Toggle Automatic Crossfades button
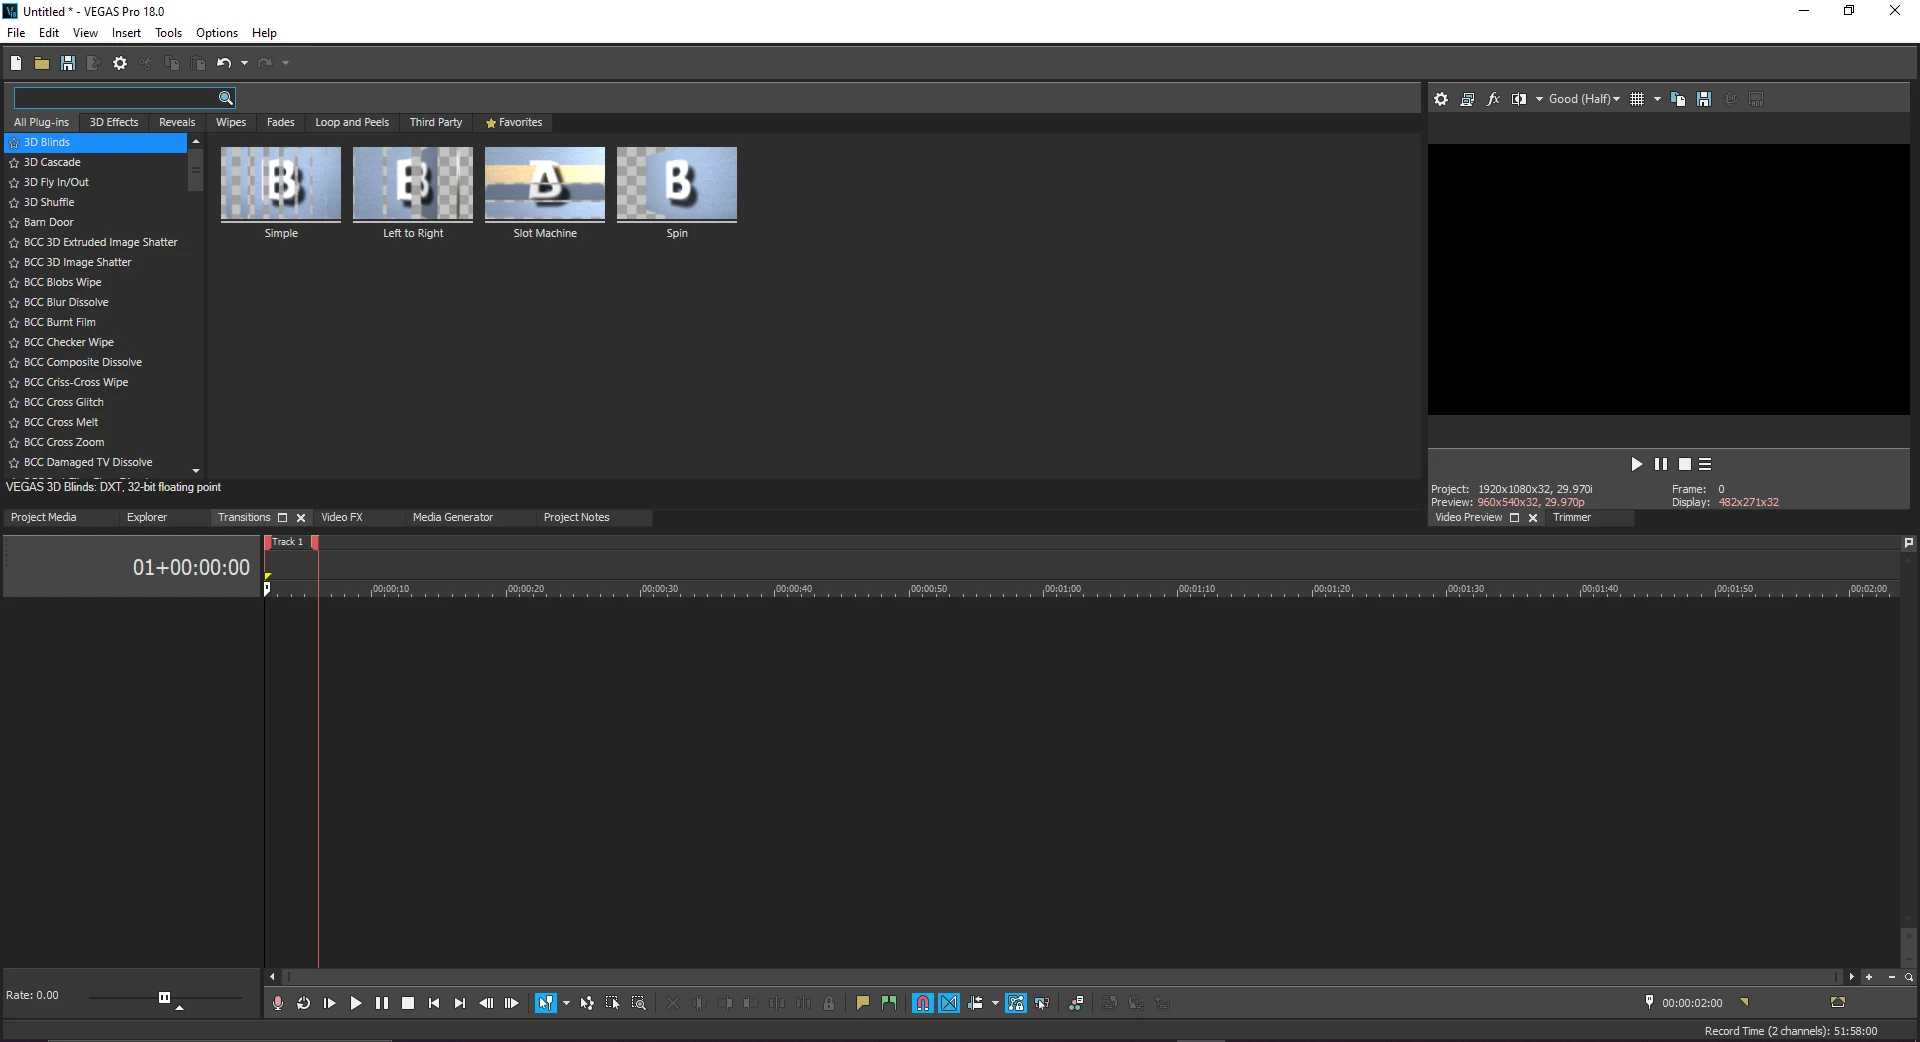 point(949,1003)
